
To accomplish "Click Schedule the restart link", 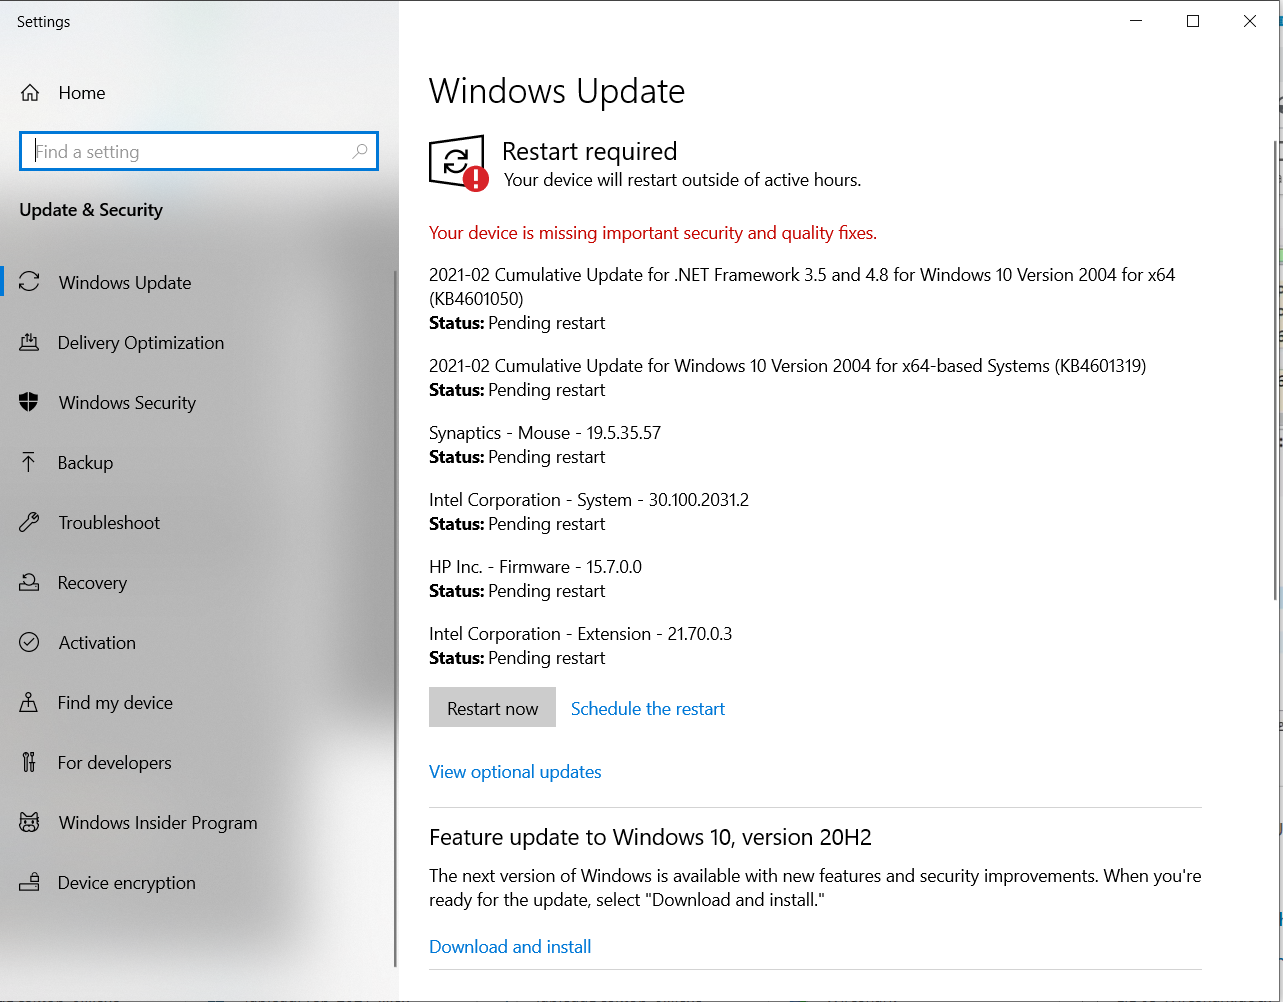I will pos(648,708).
